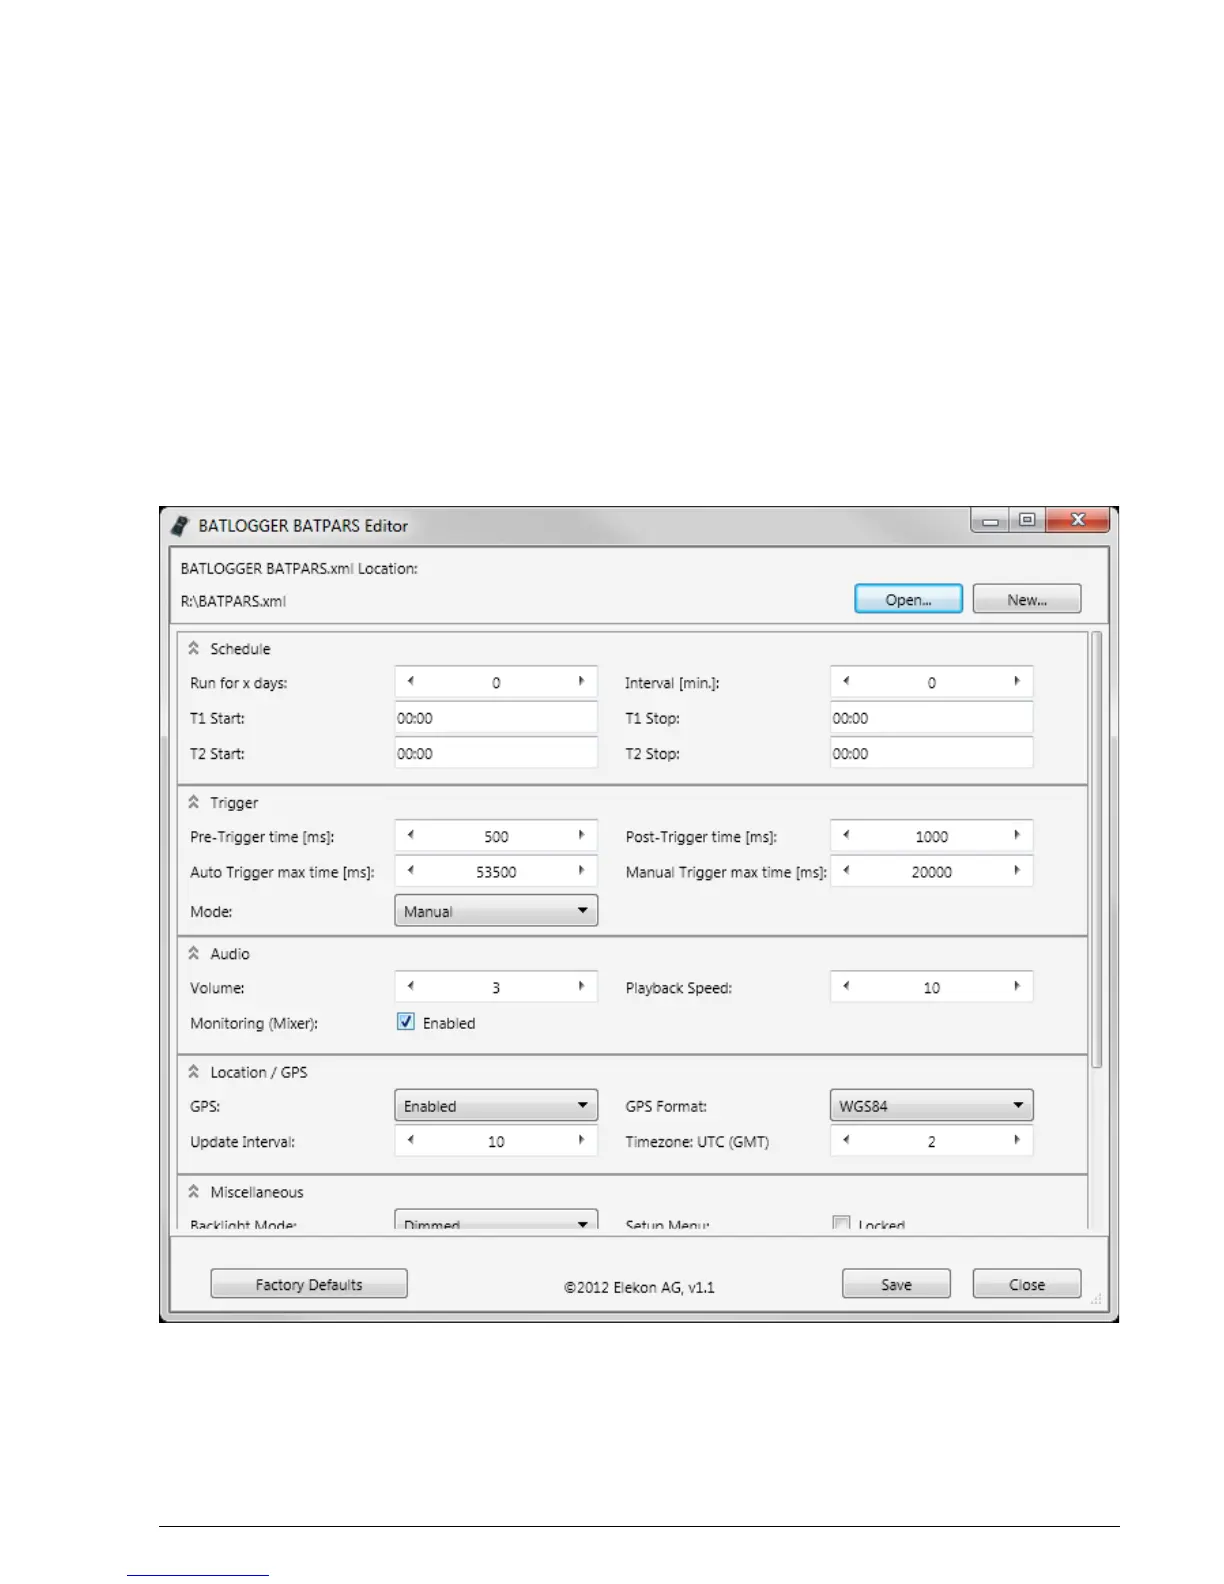The width and height of the screenshot is (1224, 1584).
Task: Open the Backlight Mode dropdown
Action: (496, 1220)
